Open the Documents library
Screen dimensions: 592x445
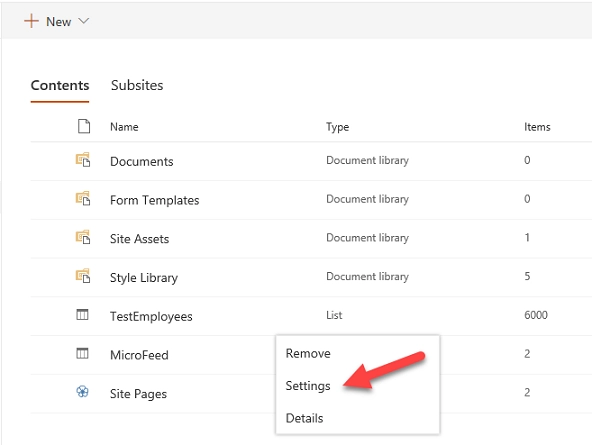pyautogui.click(x=142, y=162)
